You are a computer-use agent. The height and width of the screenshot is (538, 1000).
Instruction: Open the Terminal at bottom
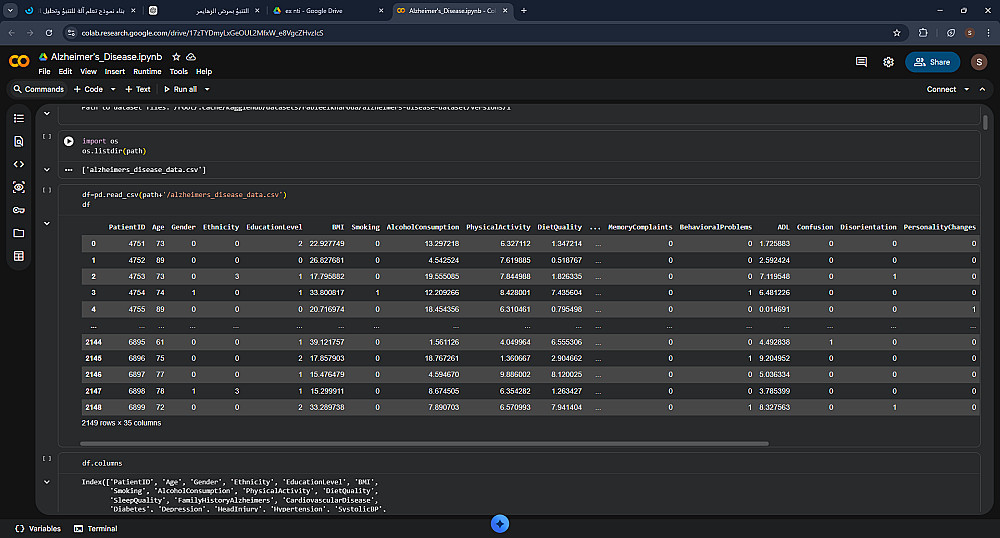(x=96, y=528)
